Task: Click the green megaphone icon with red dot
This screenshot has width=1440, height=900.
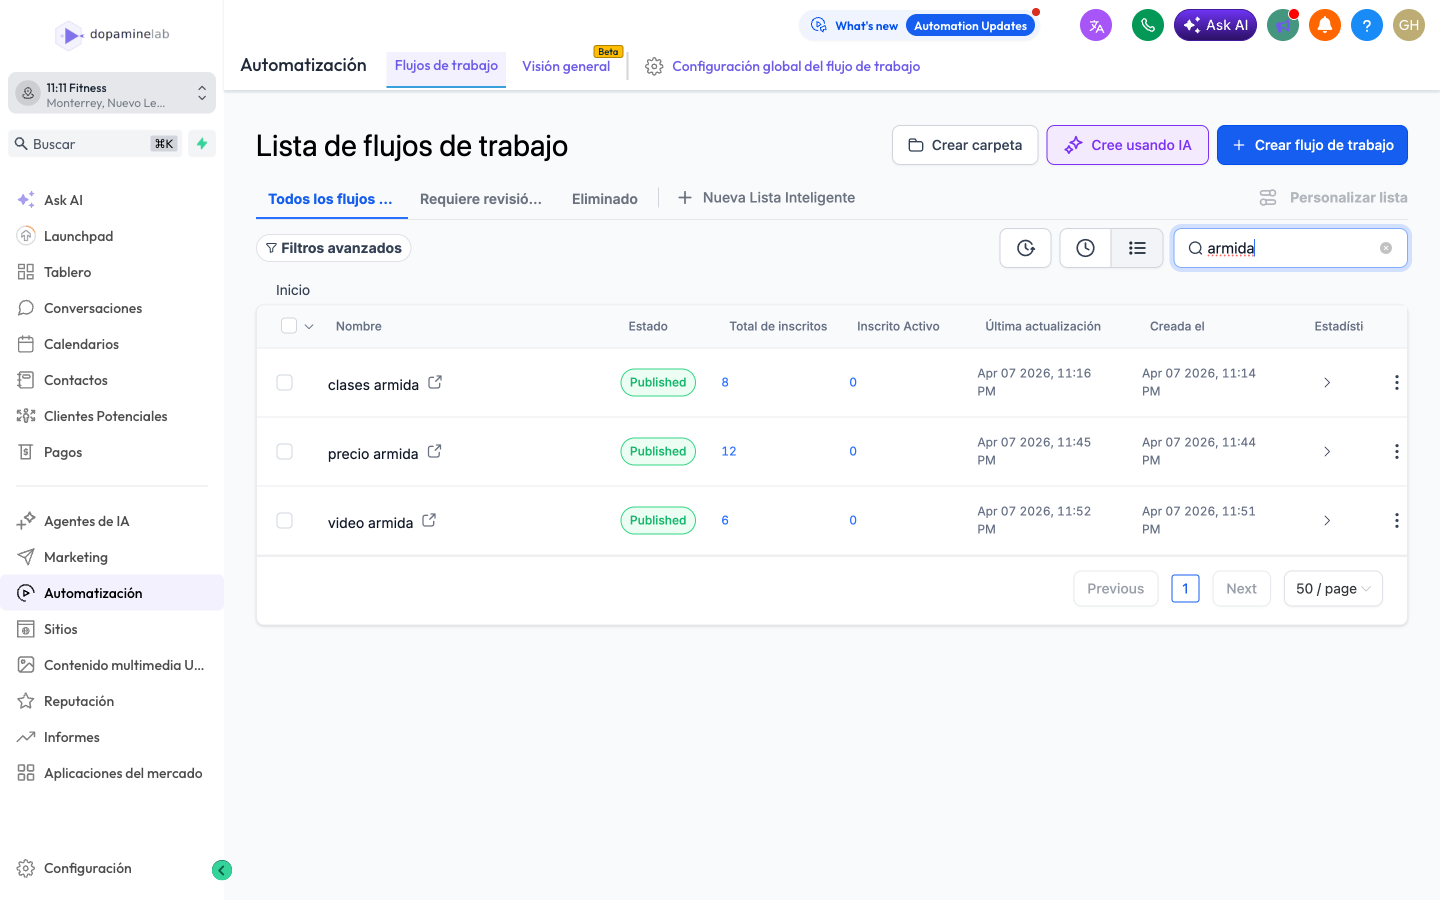Action: [1283, 26]
